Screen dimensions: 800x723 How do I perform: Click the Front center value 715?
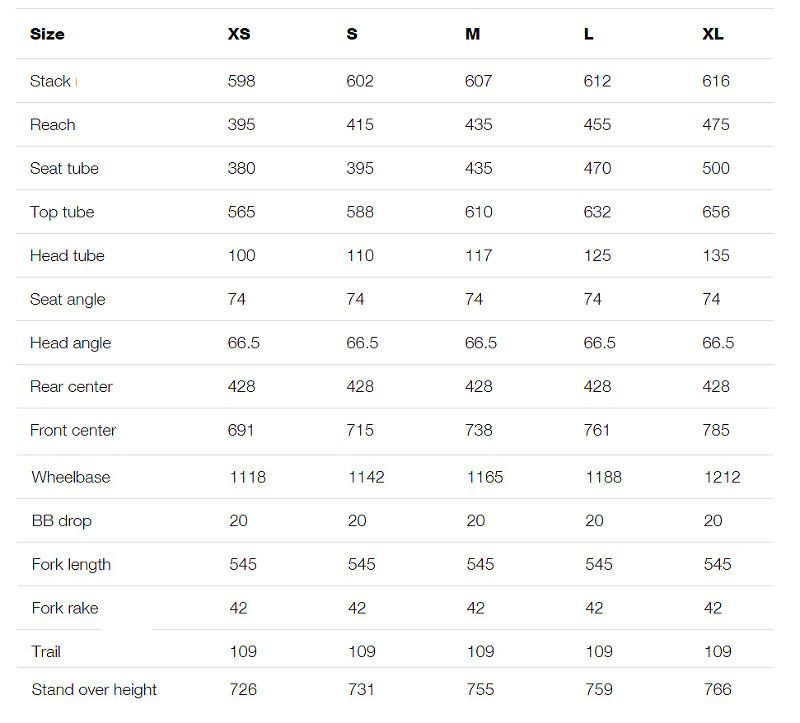point(360,430)
